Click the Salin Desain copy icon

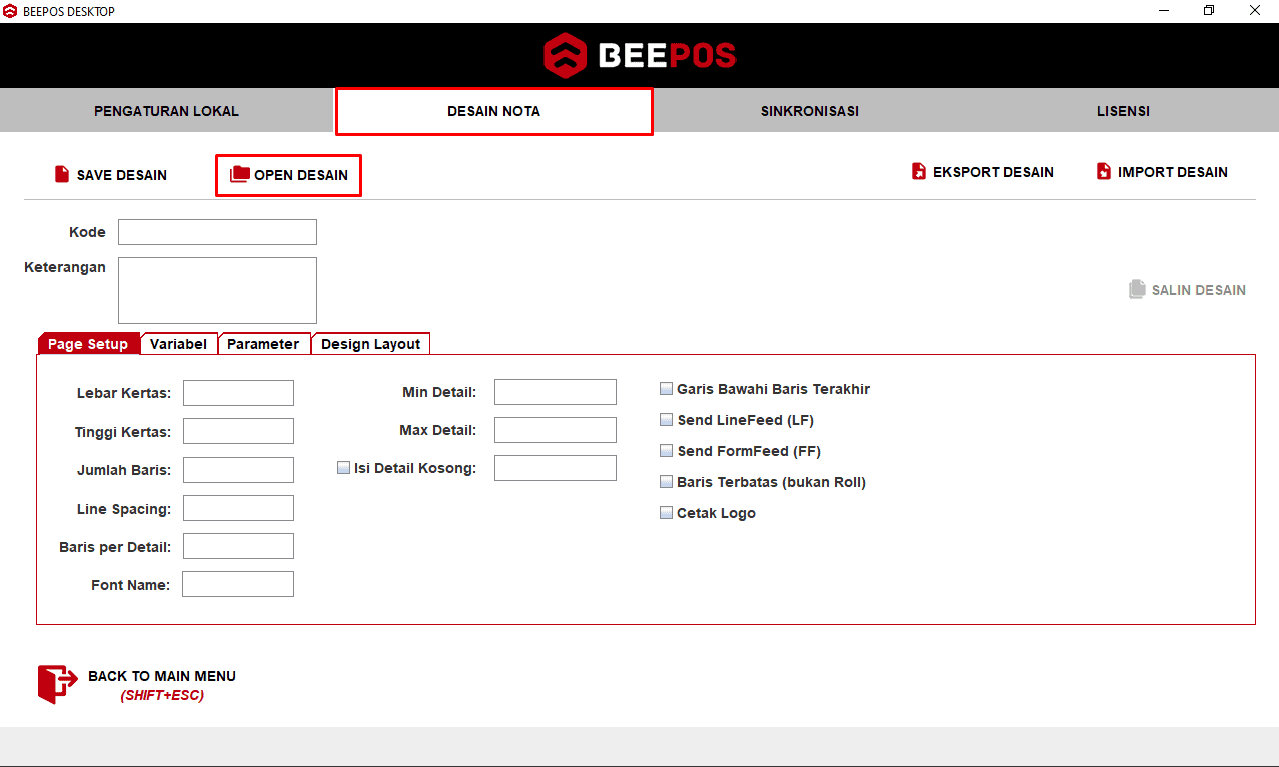pyautogui.click(x=1137, y=289)
